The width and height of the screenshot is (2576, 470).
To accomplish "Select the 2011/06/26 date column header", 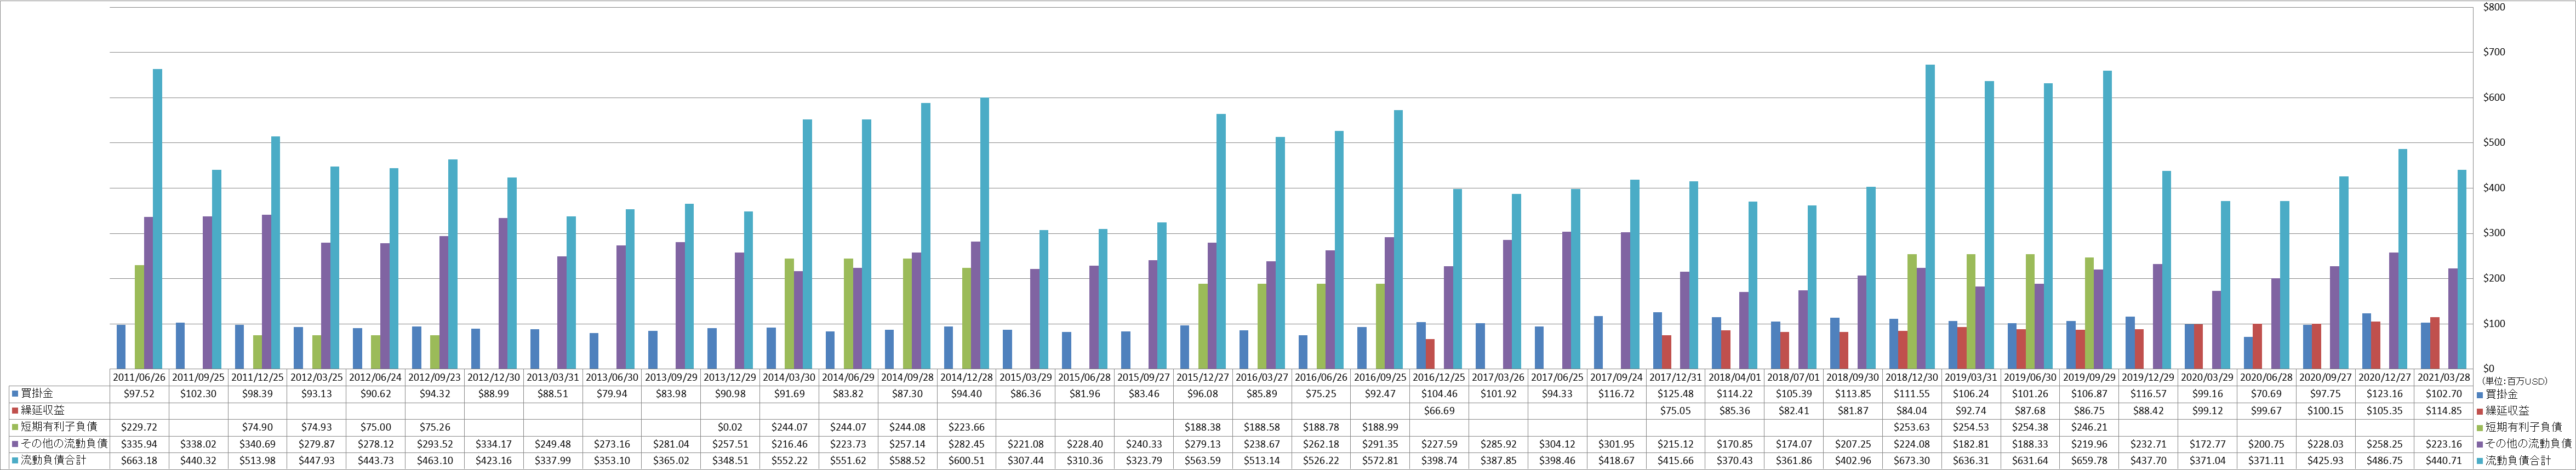I will point(139,377).
